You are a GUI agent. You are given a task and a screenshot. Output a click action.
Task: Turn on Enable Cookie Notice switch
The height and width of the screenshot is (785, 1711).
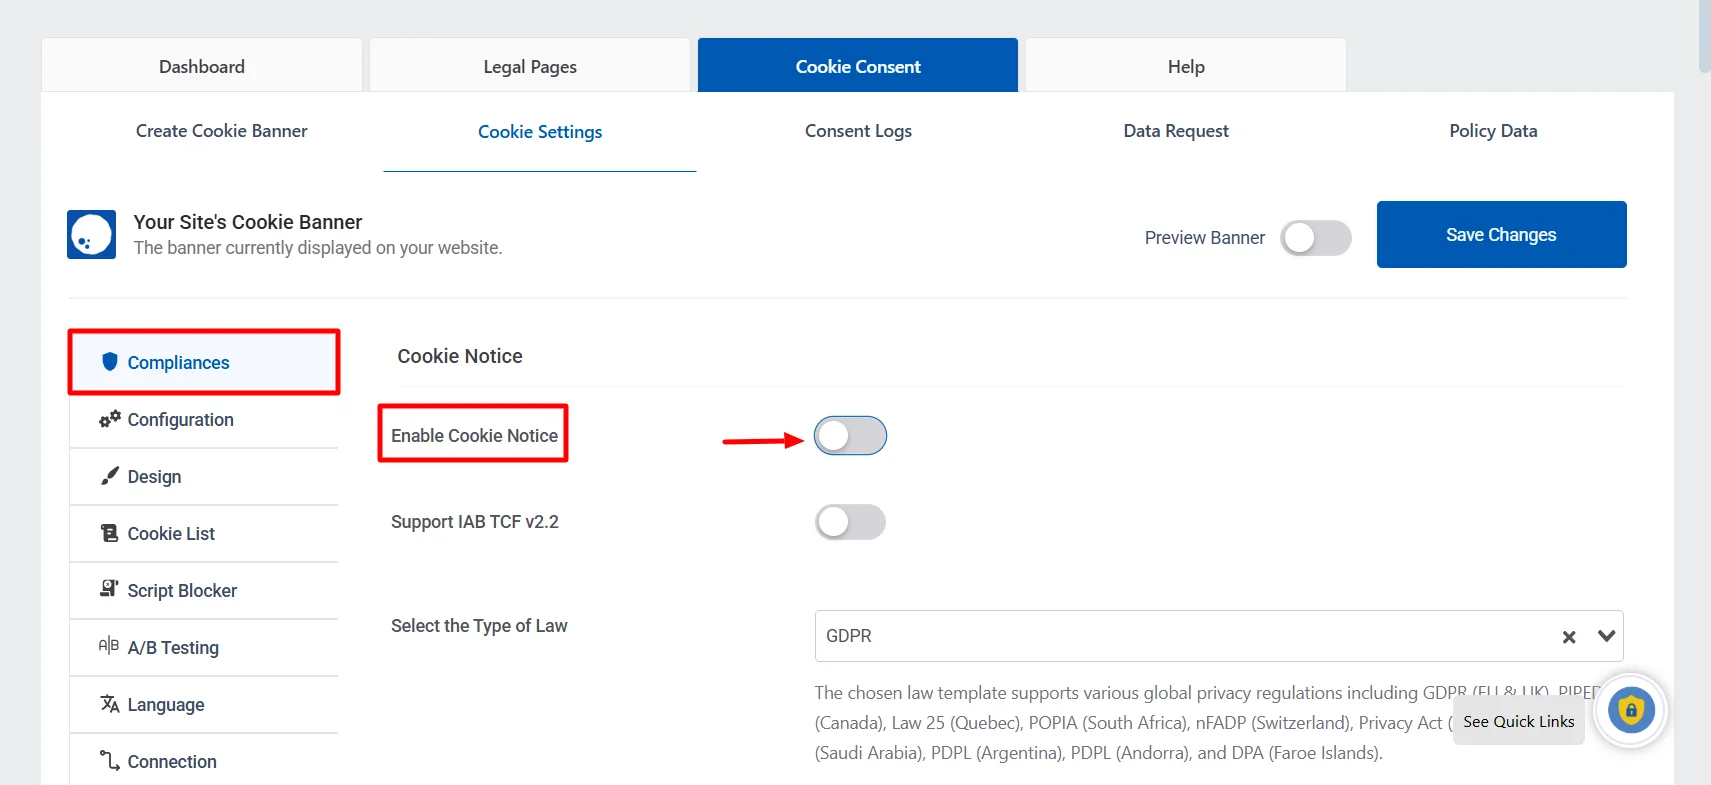click(850, 436)
